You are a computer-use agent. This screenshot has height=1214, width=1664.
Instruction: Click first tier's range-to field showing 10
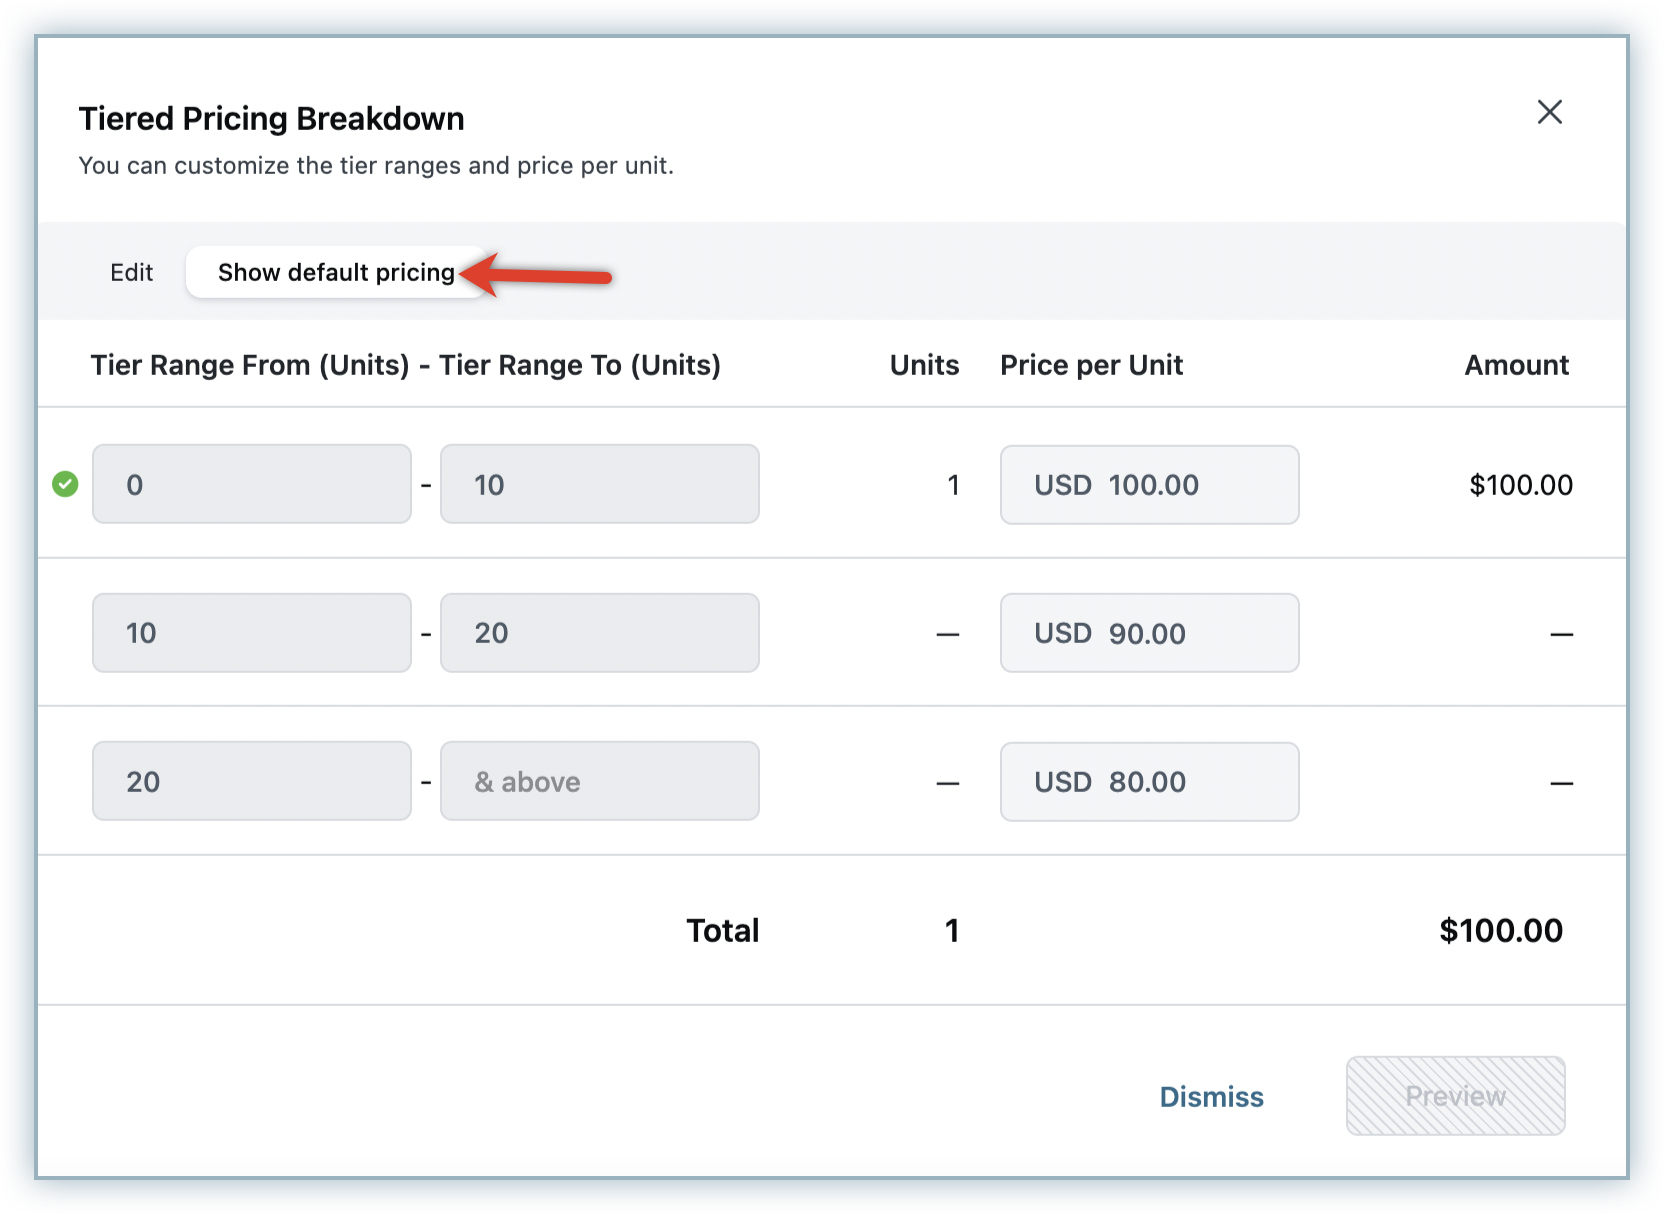(x=599, y=484)
